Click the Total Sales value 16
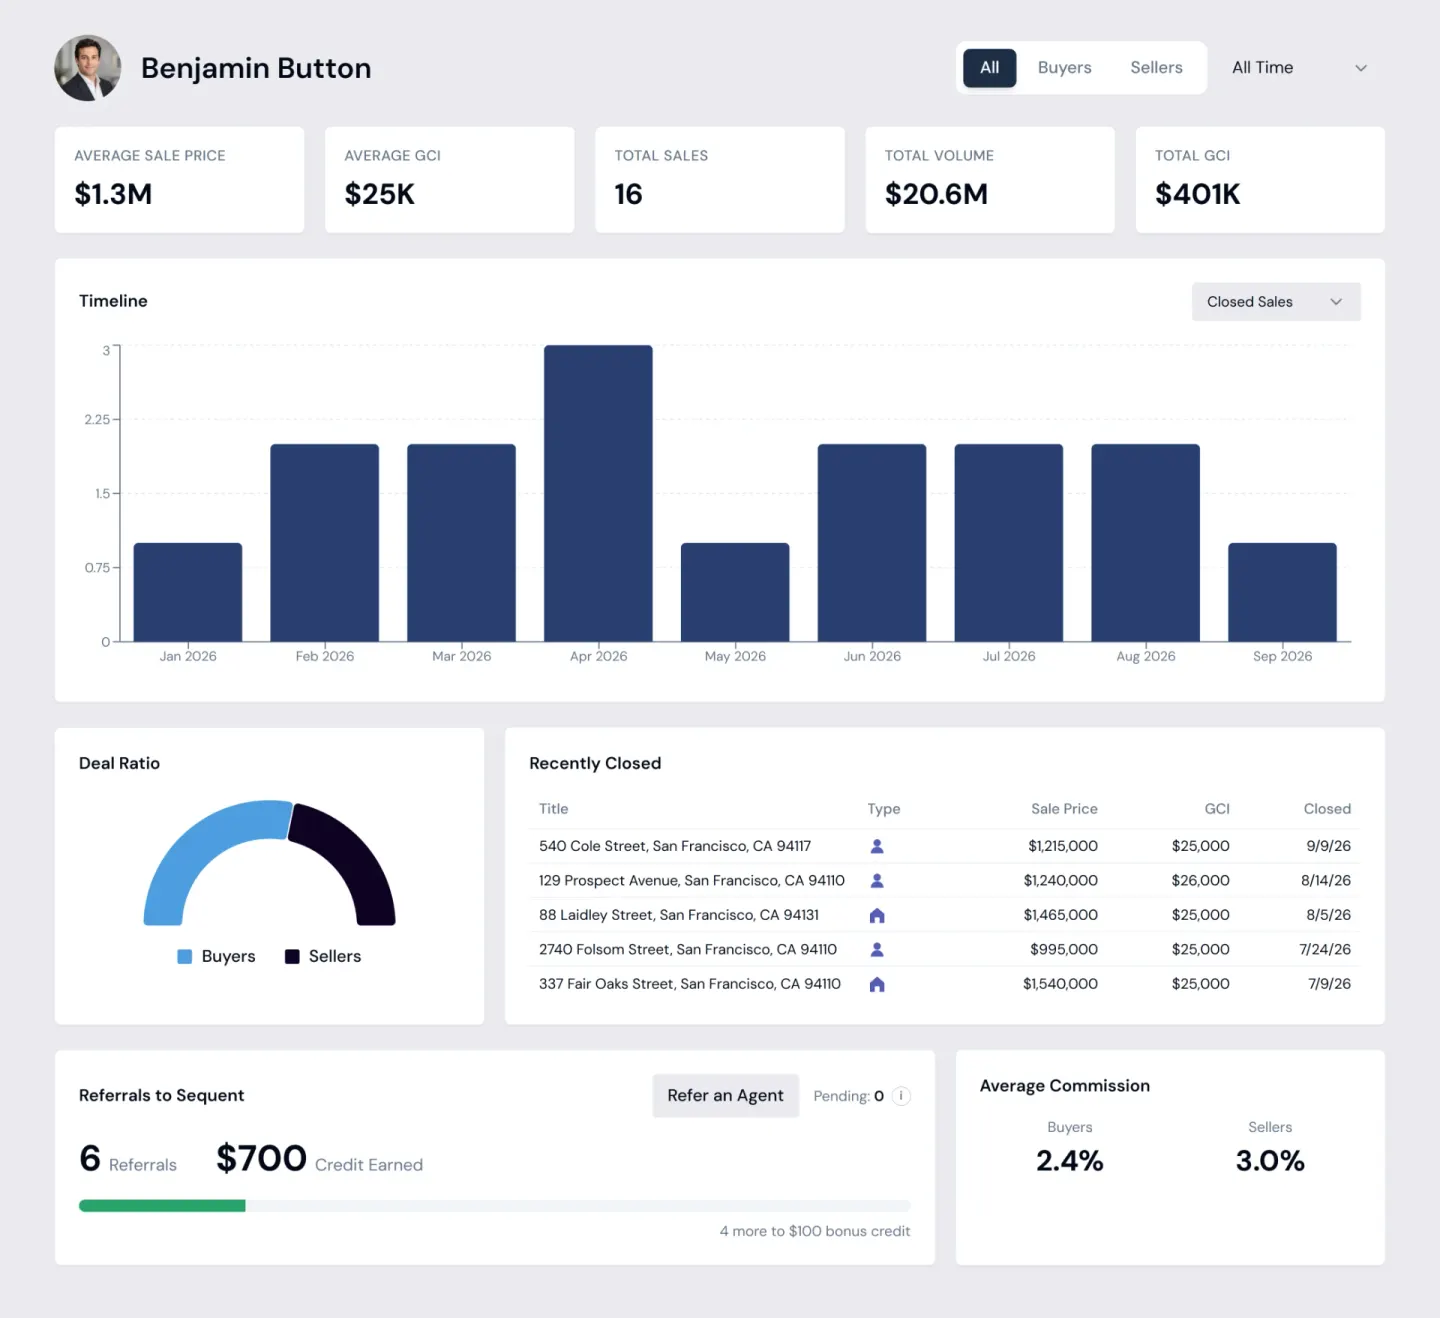Screen dimensions: 1440x1318 (x=628, y=194)
